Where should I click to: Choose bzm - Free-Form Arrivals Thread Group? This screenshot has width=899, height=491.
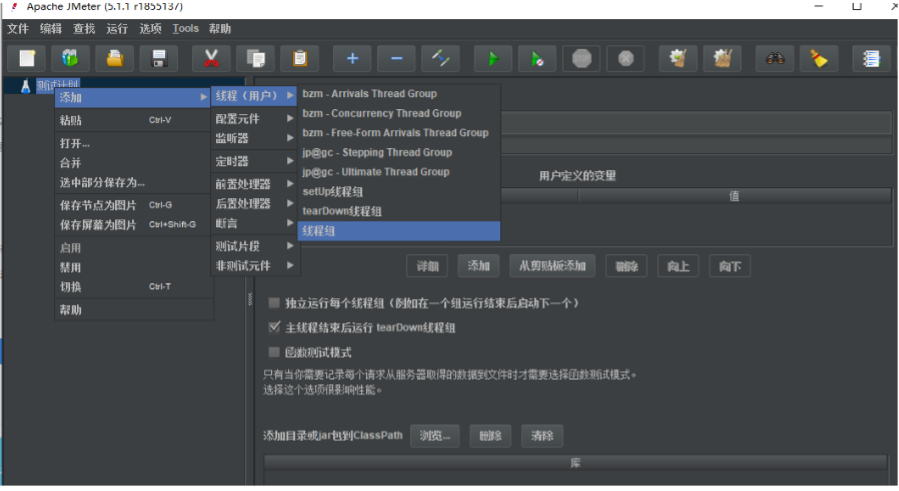[x=398, y=133]
